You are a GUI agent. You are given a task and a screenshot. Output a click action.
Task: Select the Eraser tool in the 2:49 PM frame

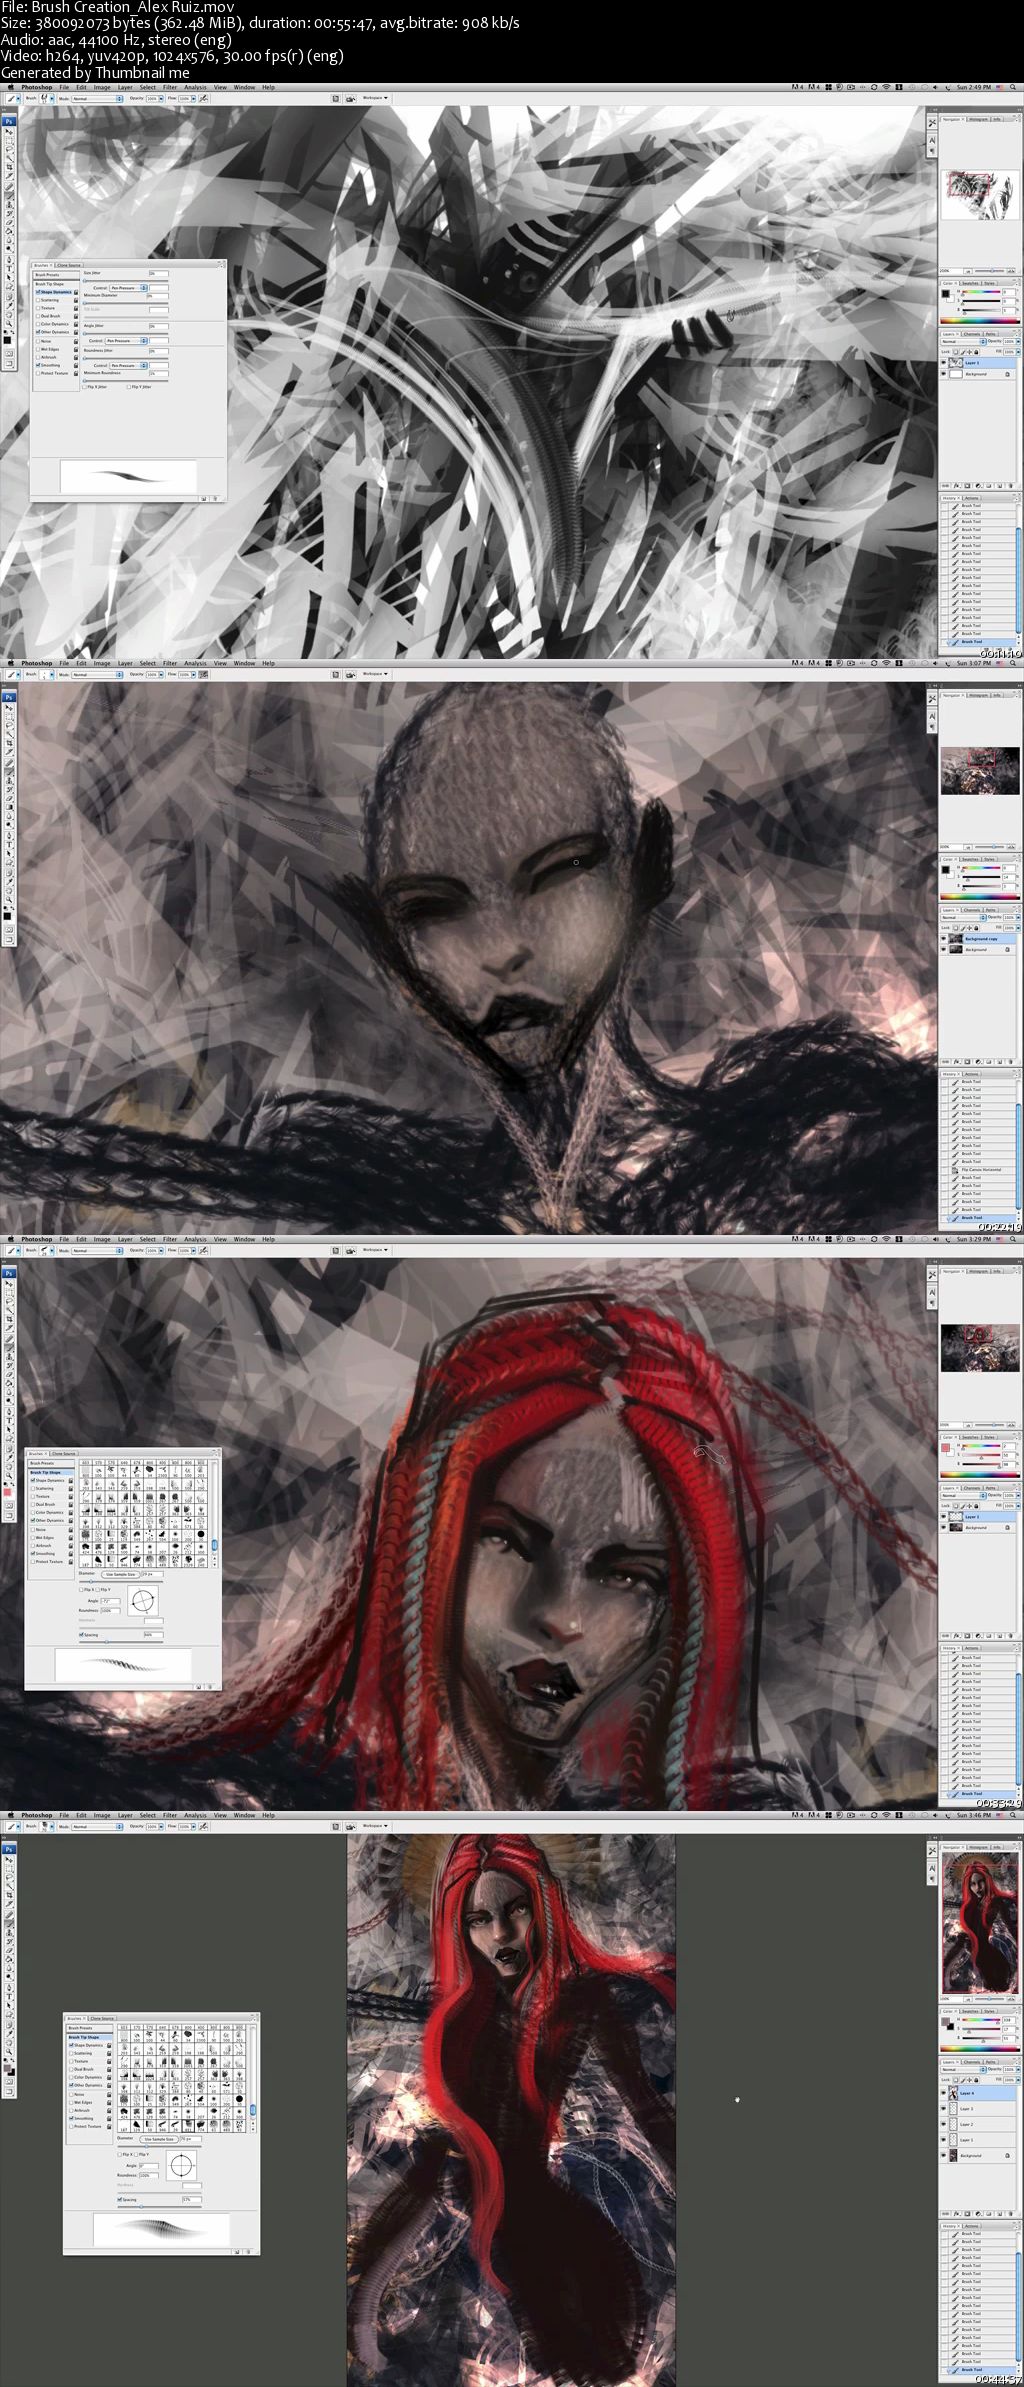pos(9,222)
